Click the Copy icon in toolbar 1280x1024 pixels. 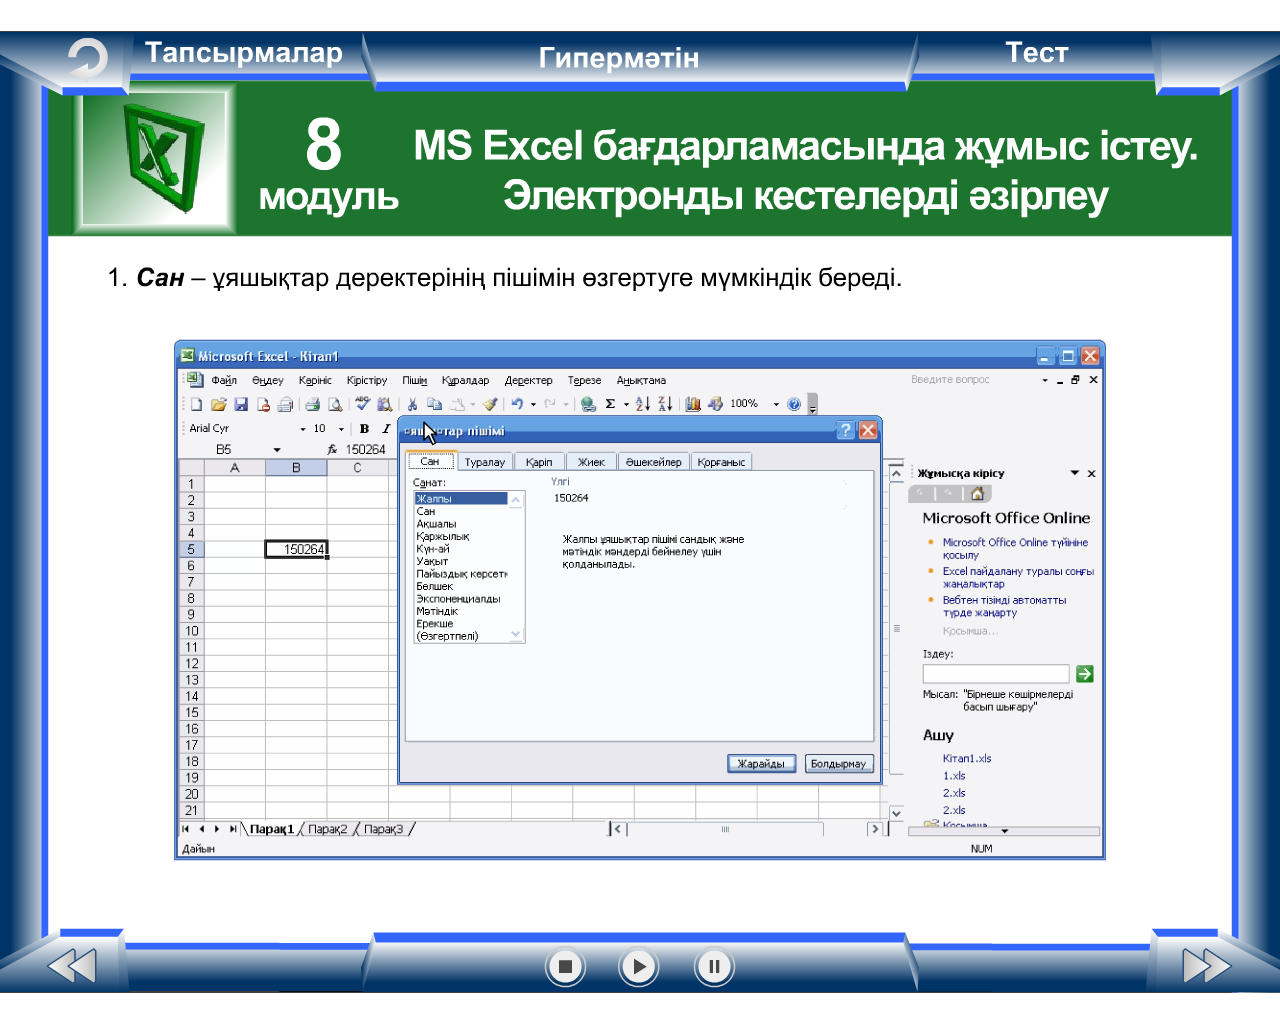click(434, 404)
